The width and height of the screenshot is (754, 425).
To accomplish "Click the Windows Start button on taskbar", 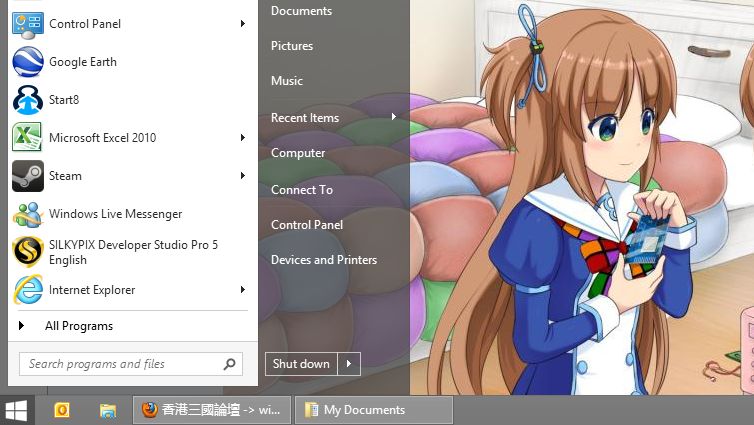I will (x=16, y=411).
